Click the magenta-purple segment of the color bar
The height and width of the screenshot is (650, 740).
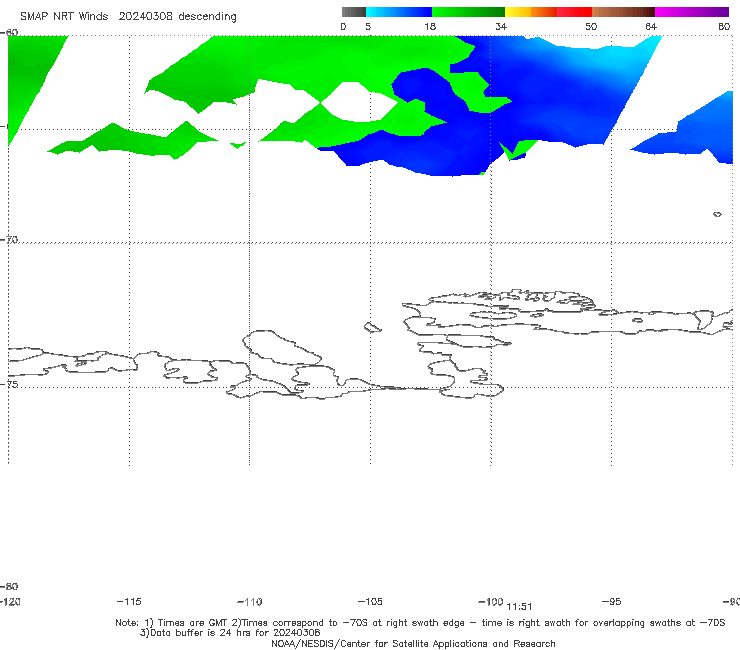coord(692,12)
